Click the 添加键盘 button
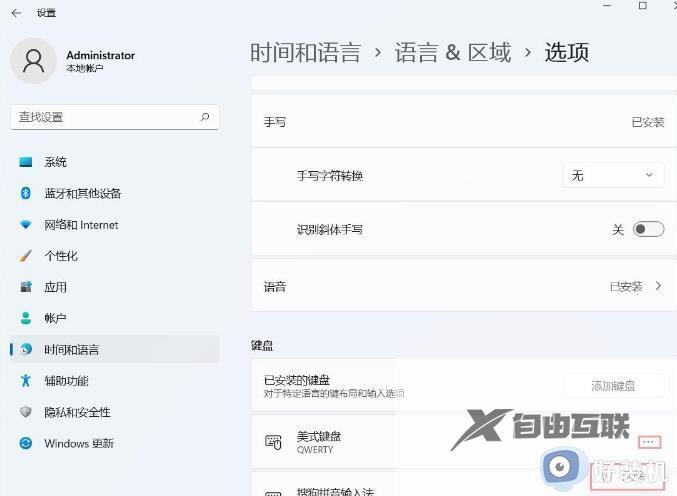 click(613, 385)
